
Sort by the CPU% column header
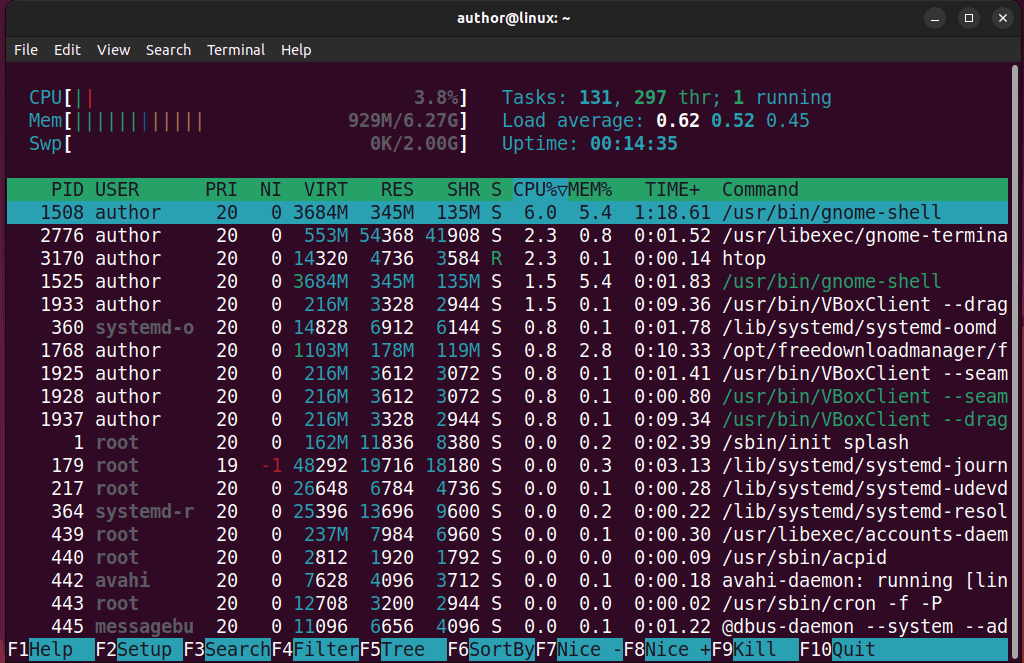click(x=539, y=189)
